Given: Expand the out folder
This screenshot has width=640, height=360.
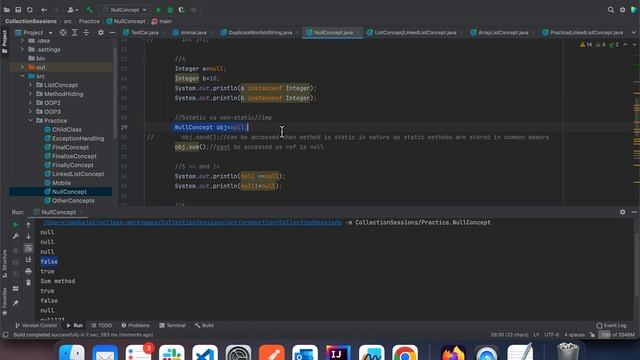Looking at the screenshot, I should 22,67.
